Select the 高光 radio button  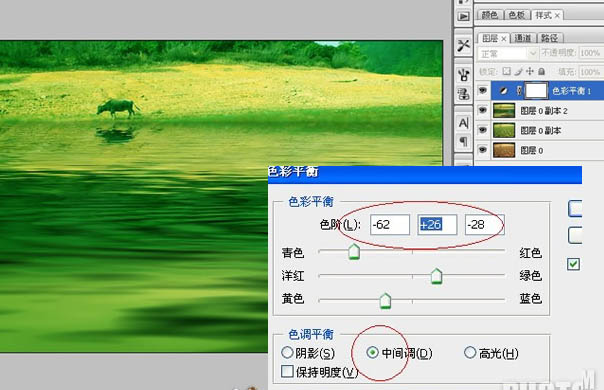(470, 352)
